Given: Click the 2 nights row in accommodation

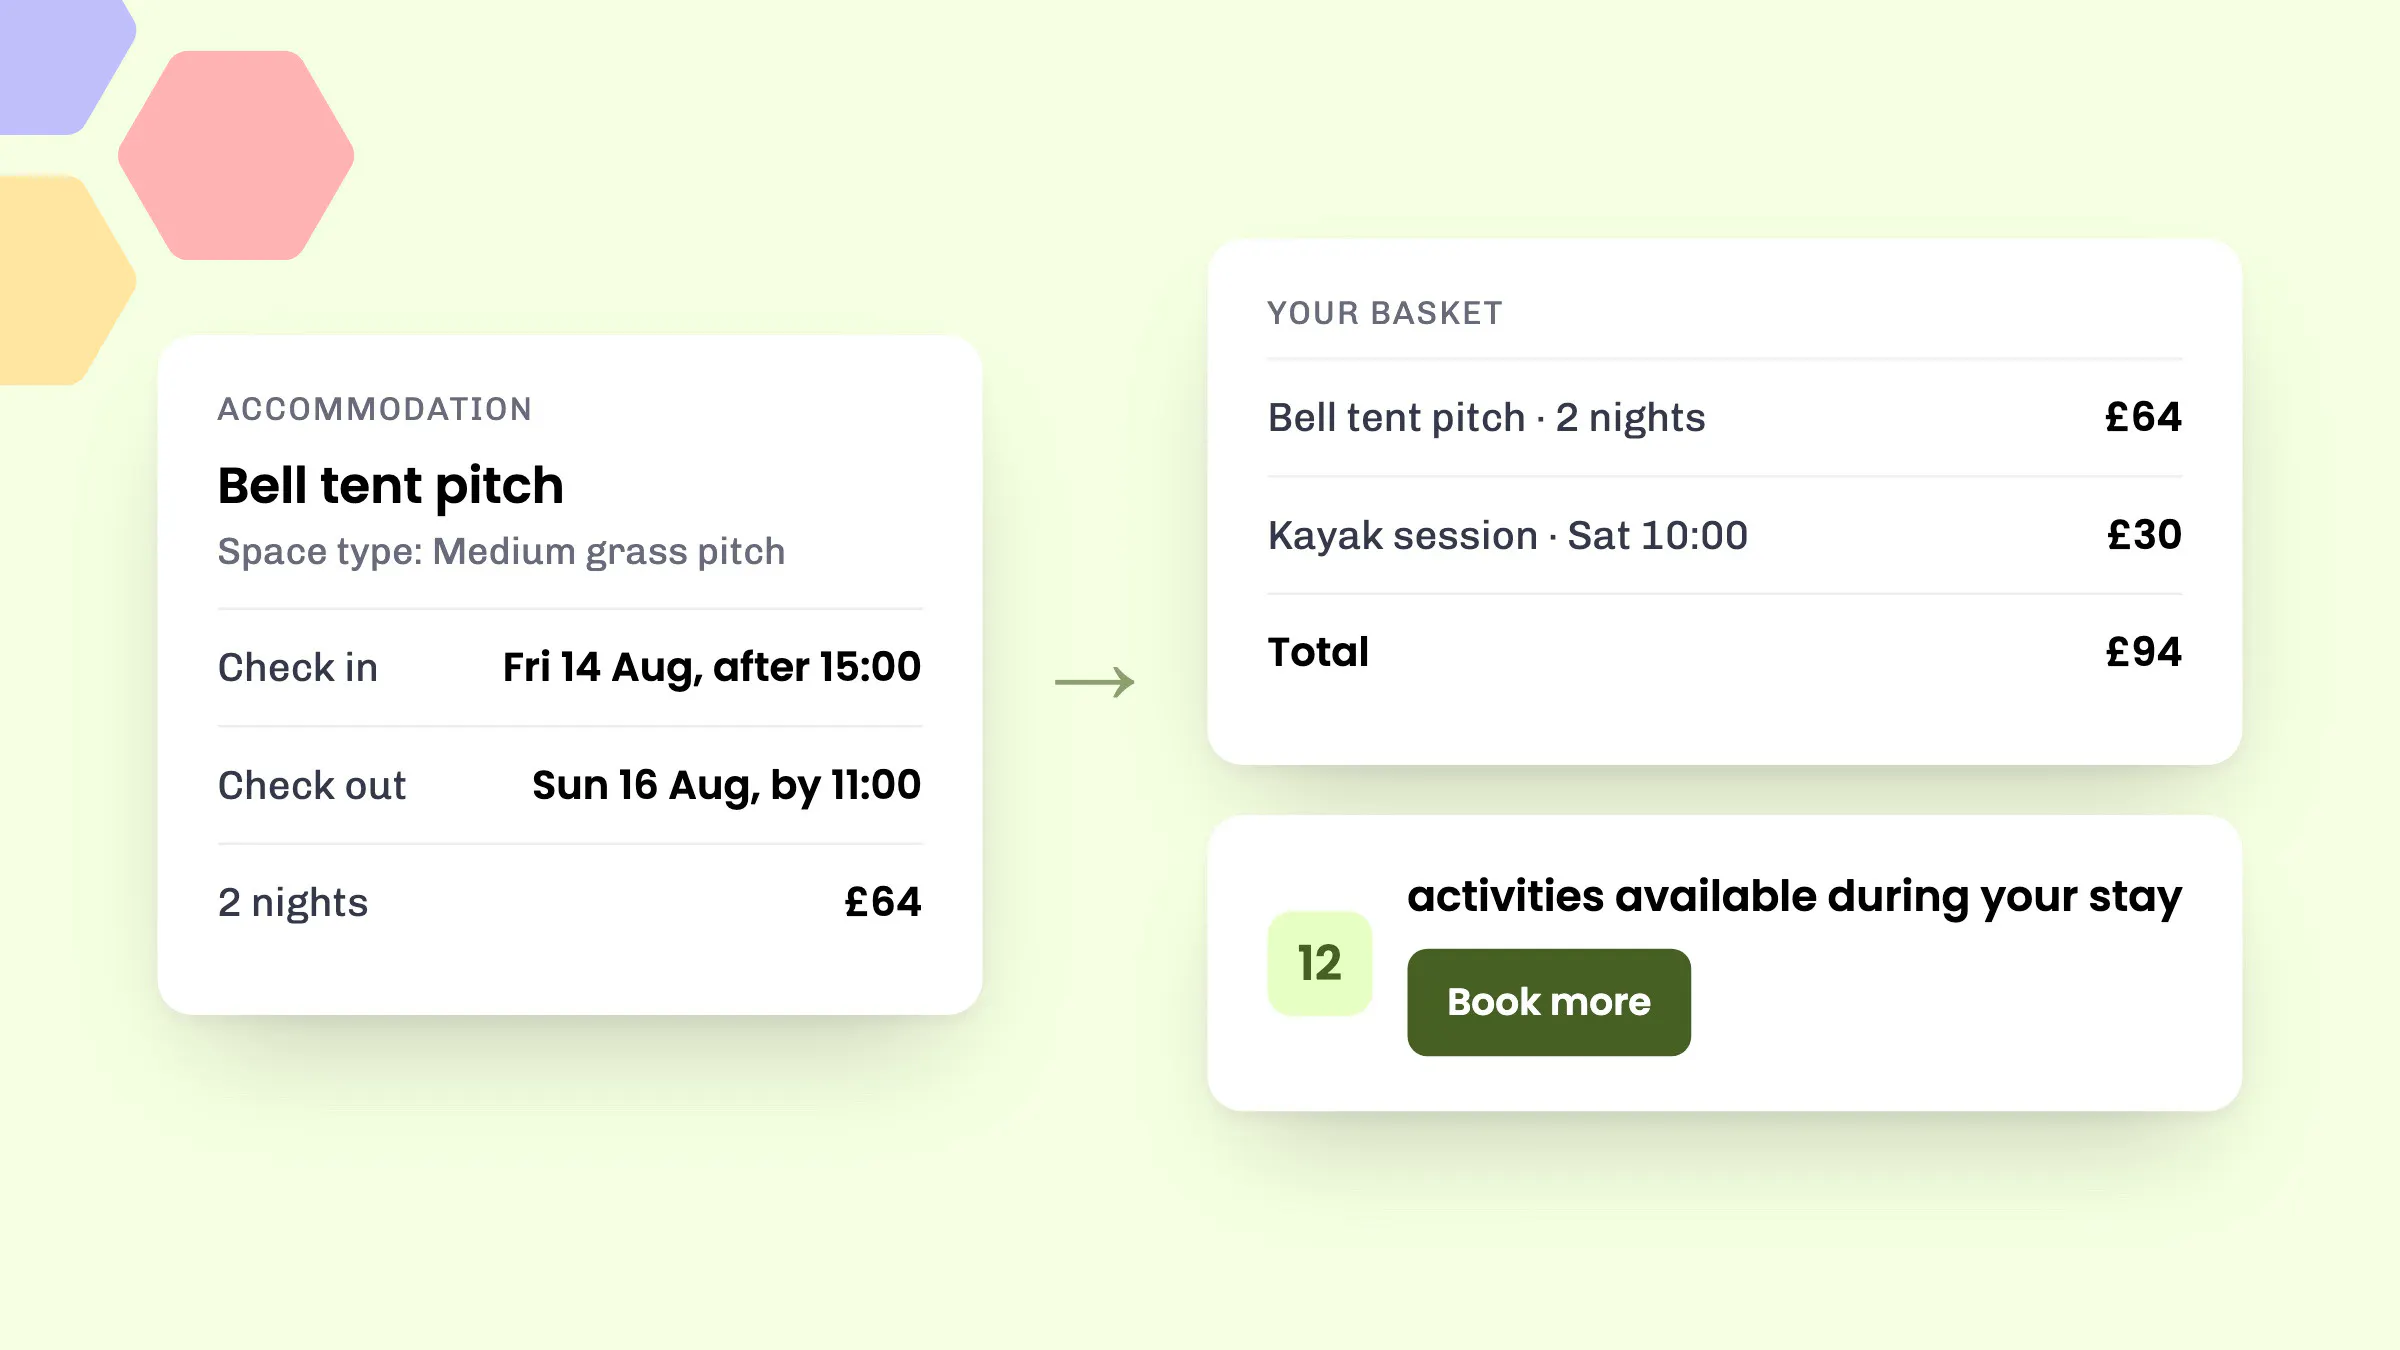Looking at the screenshot, I should pos(570,903).
